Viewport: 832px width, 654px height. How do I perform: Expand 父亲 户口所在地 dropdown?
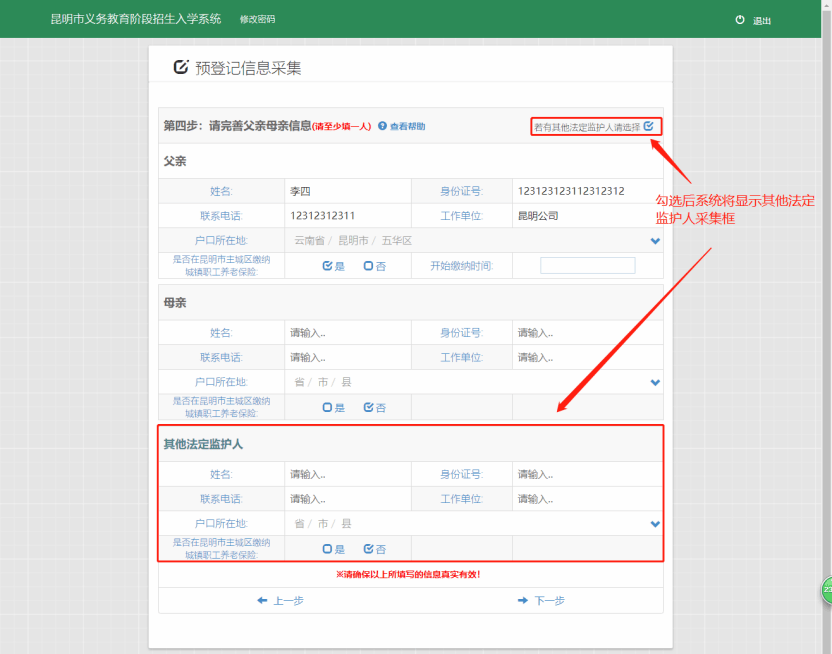[x=655, y=241]
